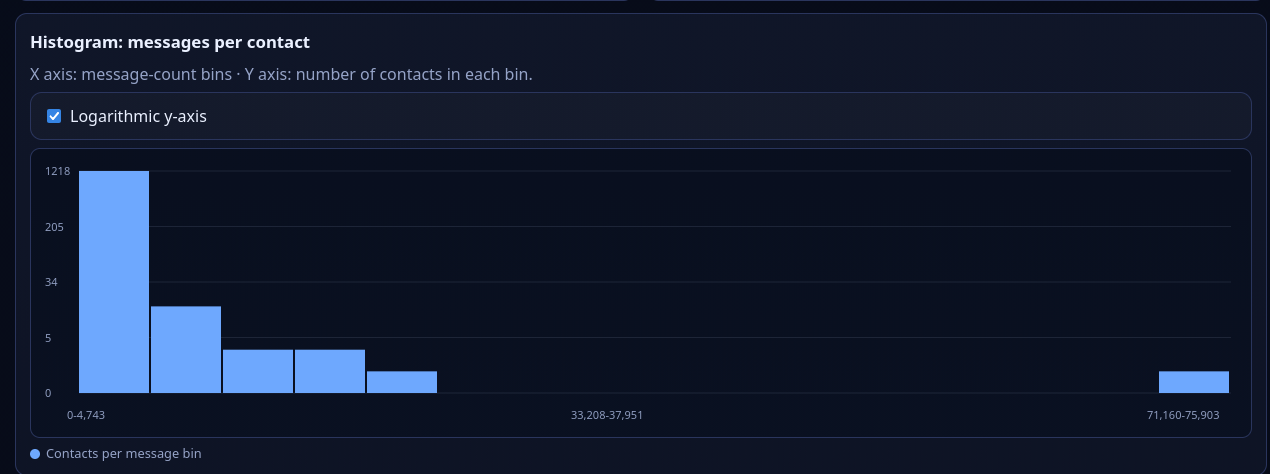Click the third histogram bar

coord(258,371)
